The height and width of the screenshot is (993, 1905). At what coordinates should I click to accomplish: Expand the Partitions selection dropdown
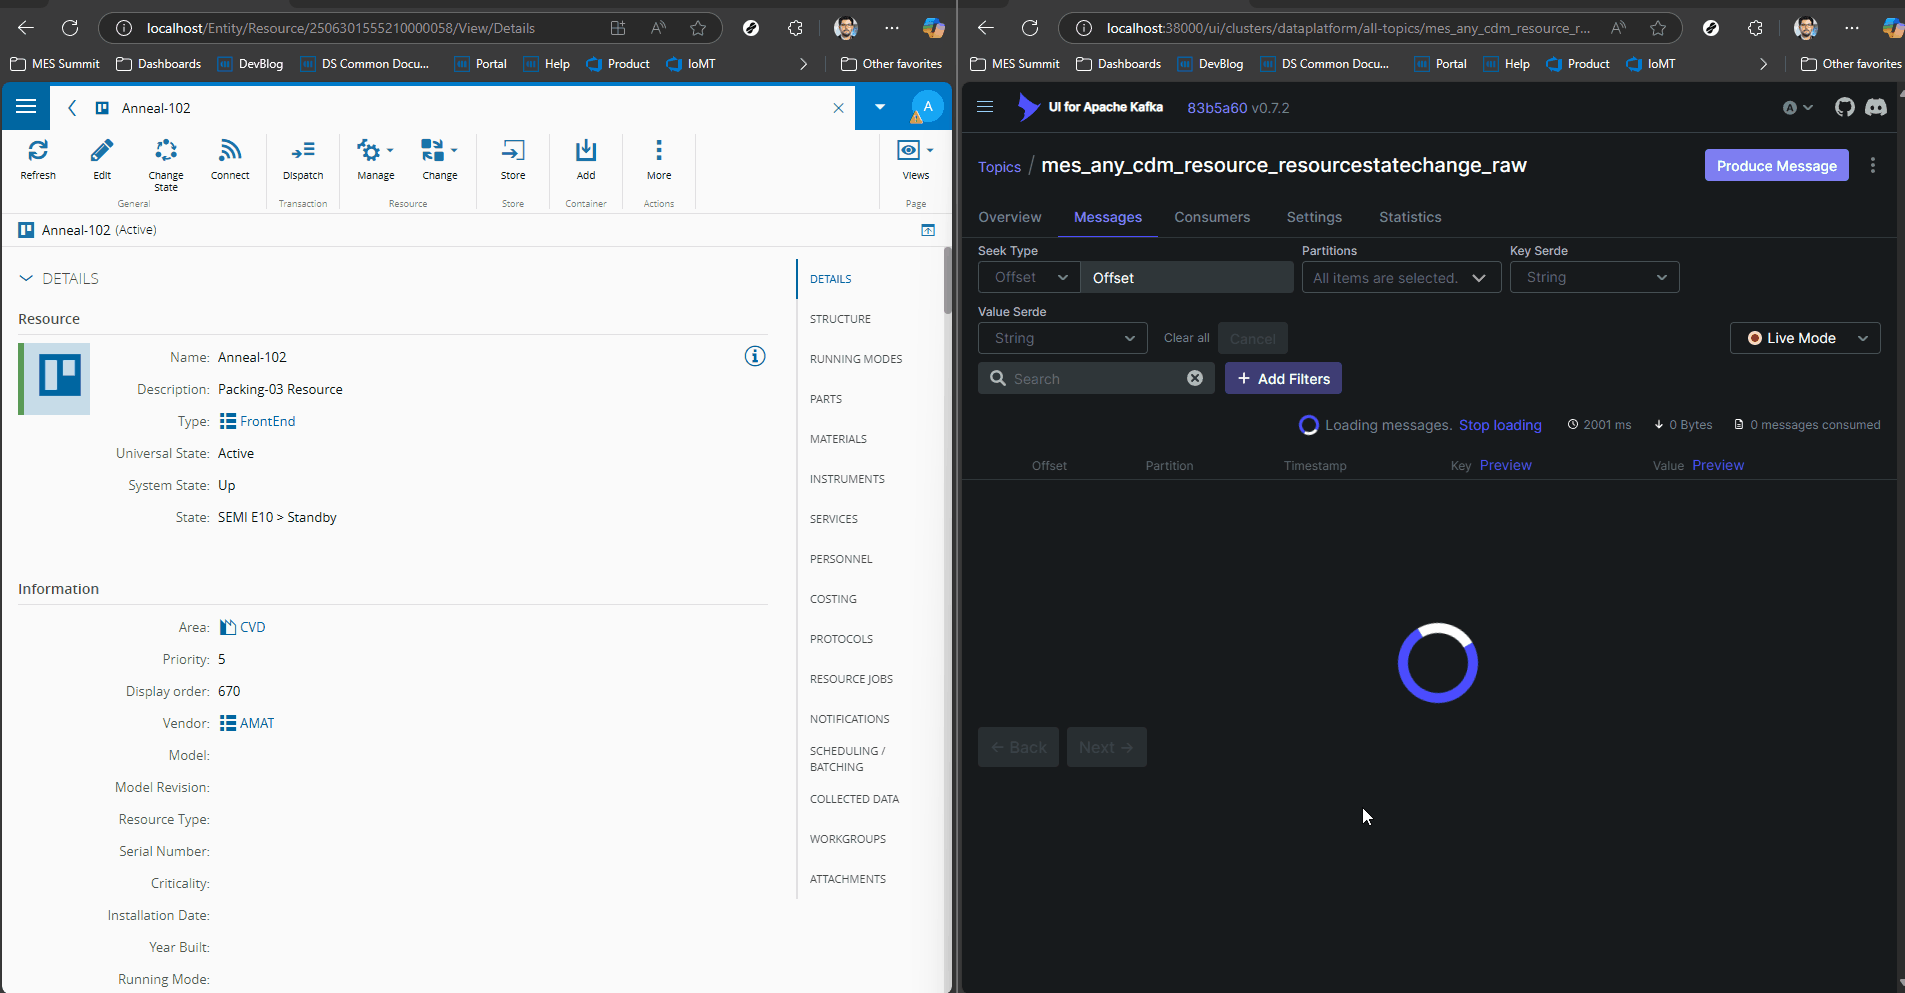[x=1400, y=278]
